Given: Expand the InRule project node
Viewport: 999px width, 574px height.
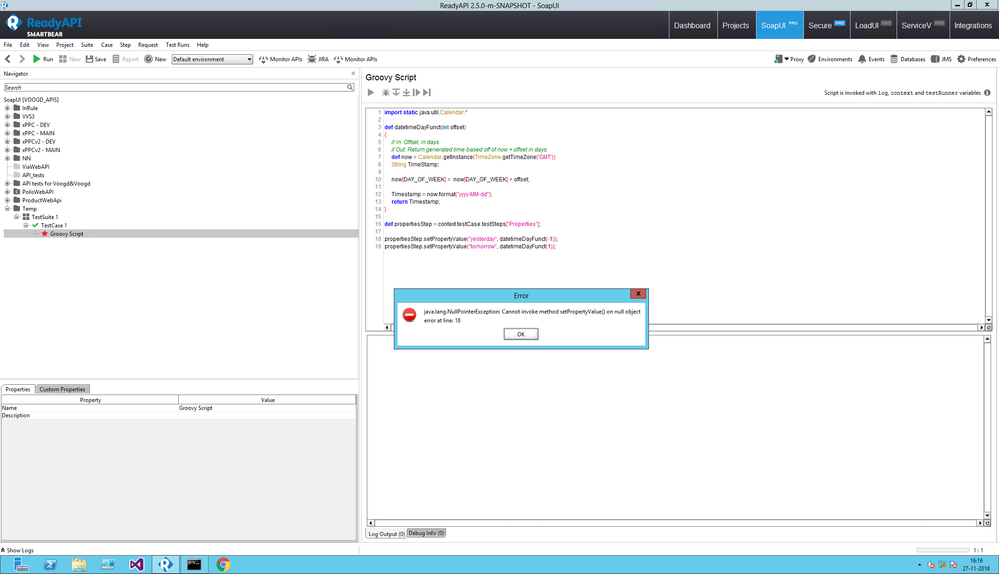Looking at the screenshot, I should click(7, 108).
